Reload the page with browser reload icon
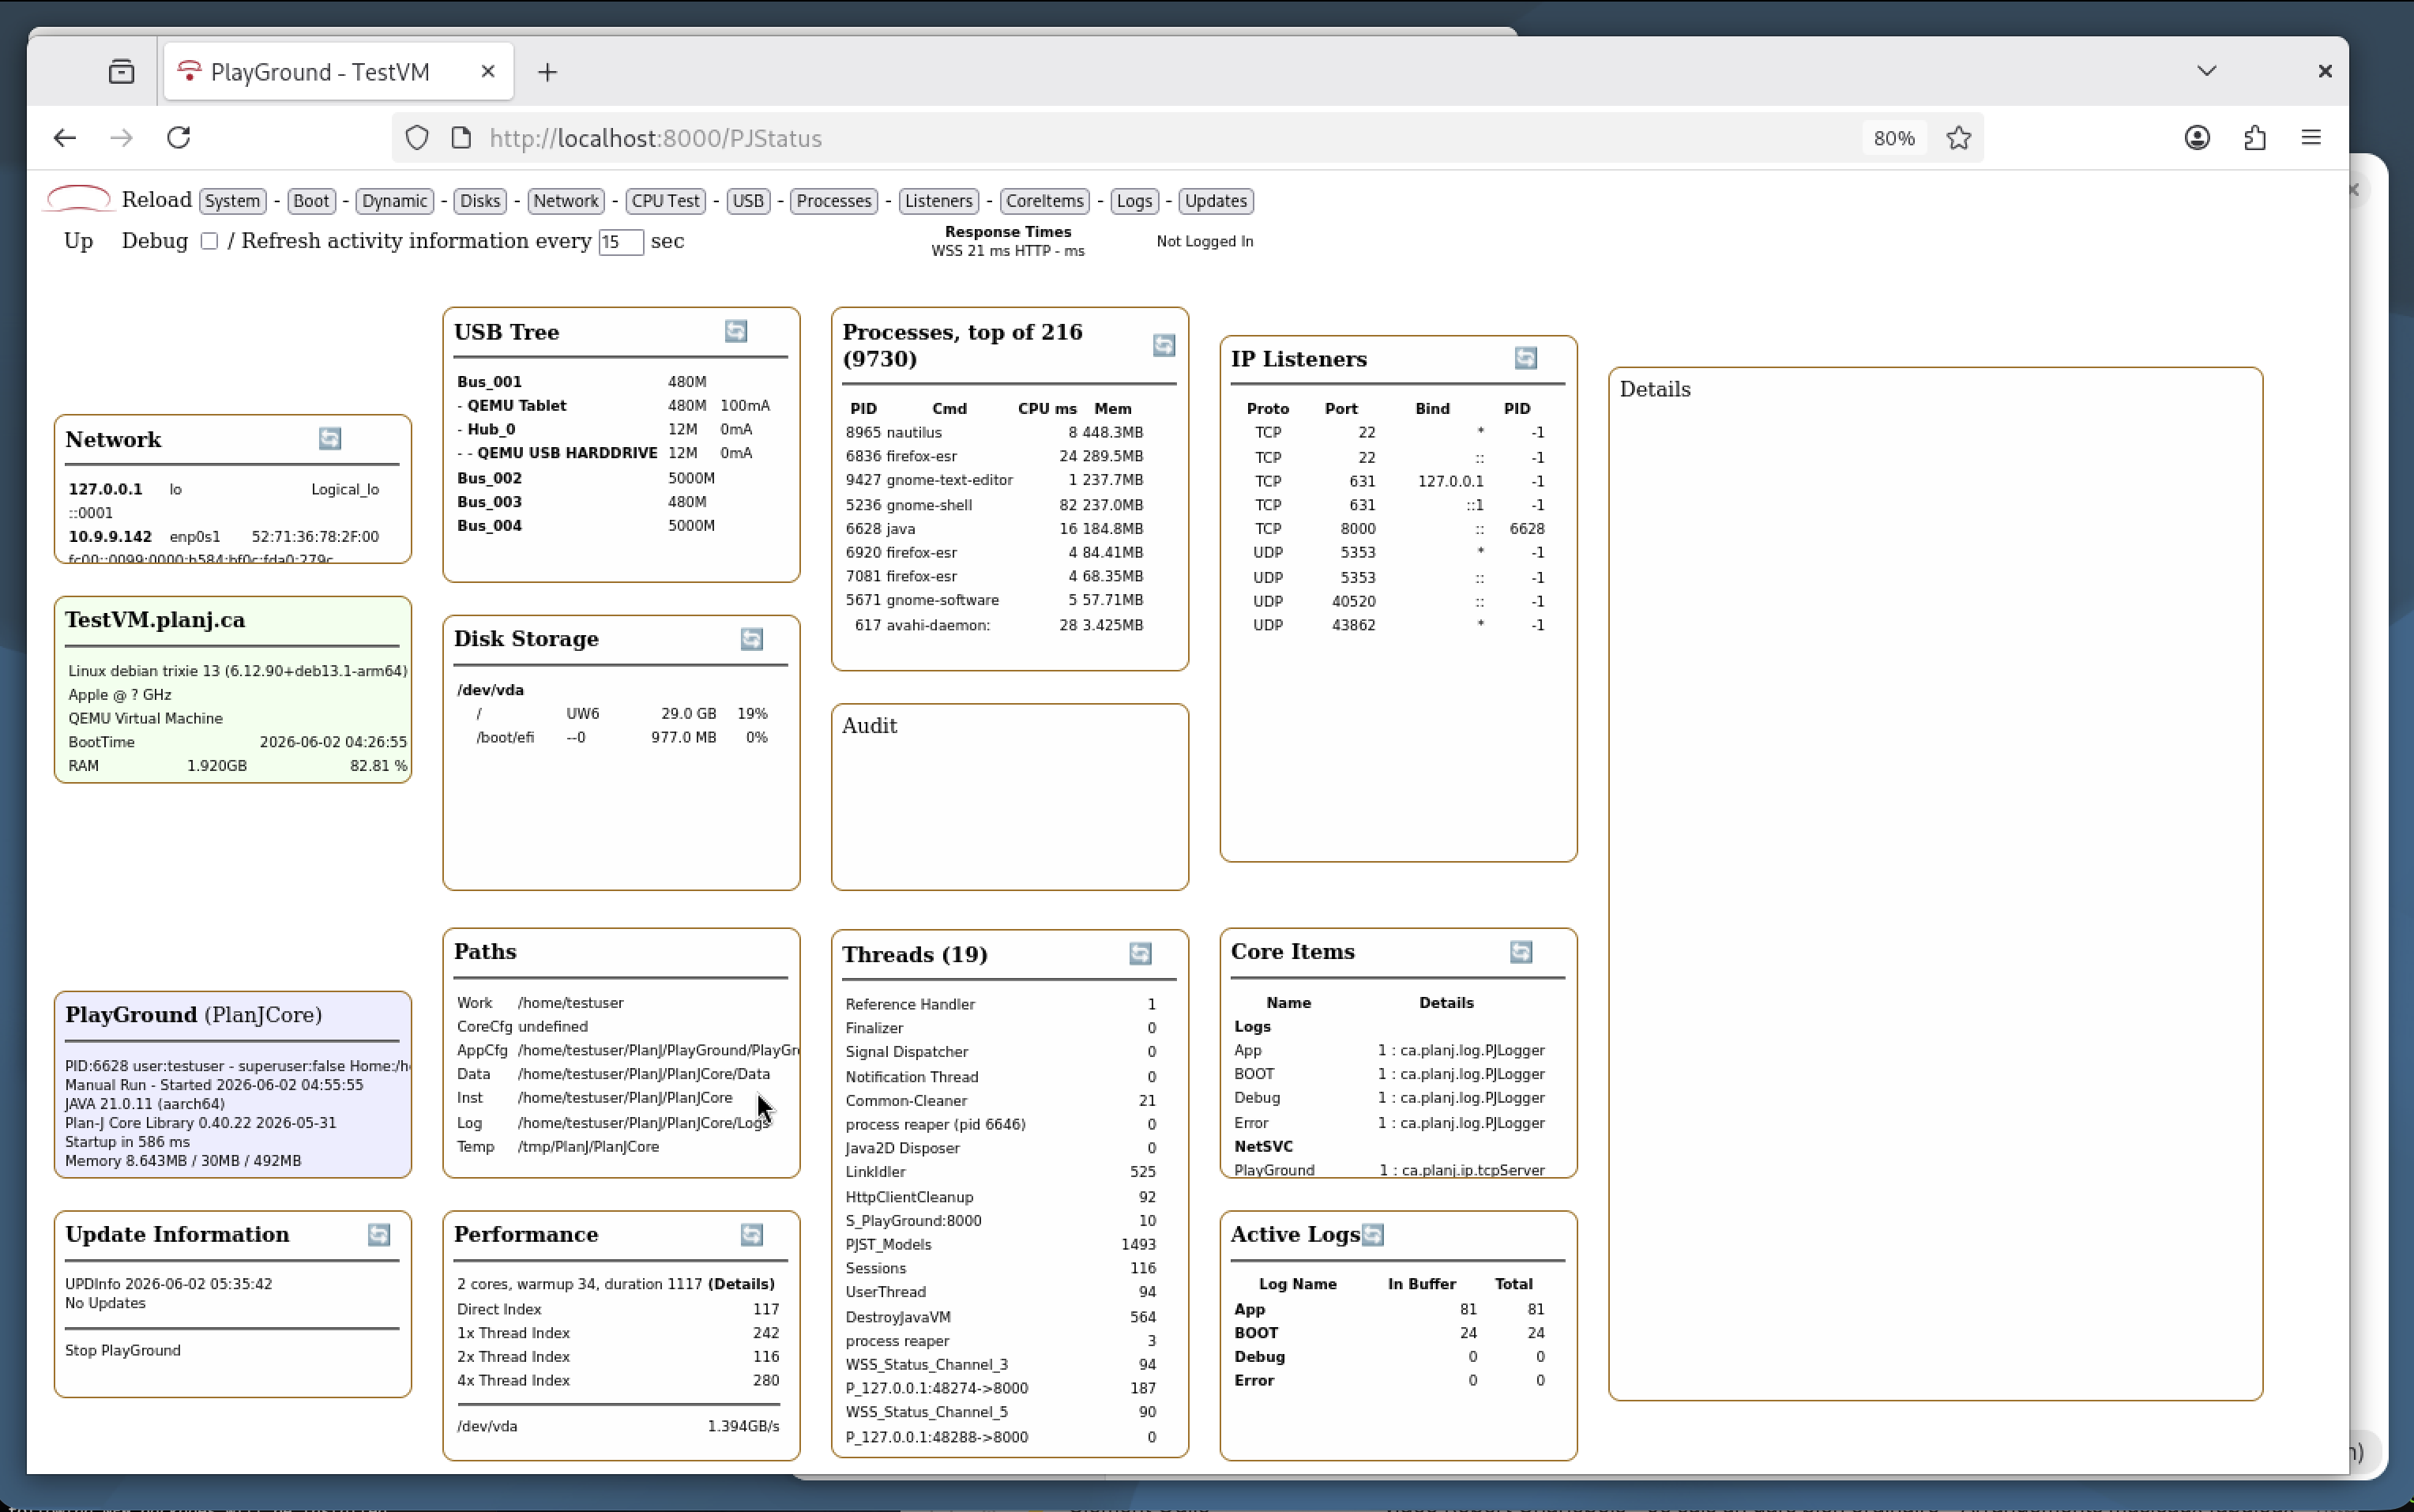2414x1512 pixels. point(179,137)
